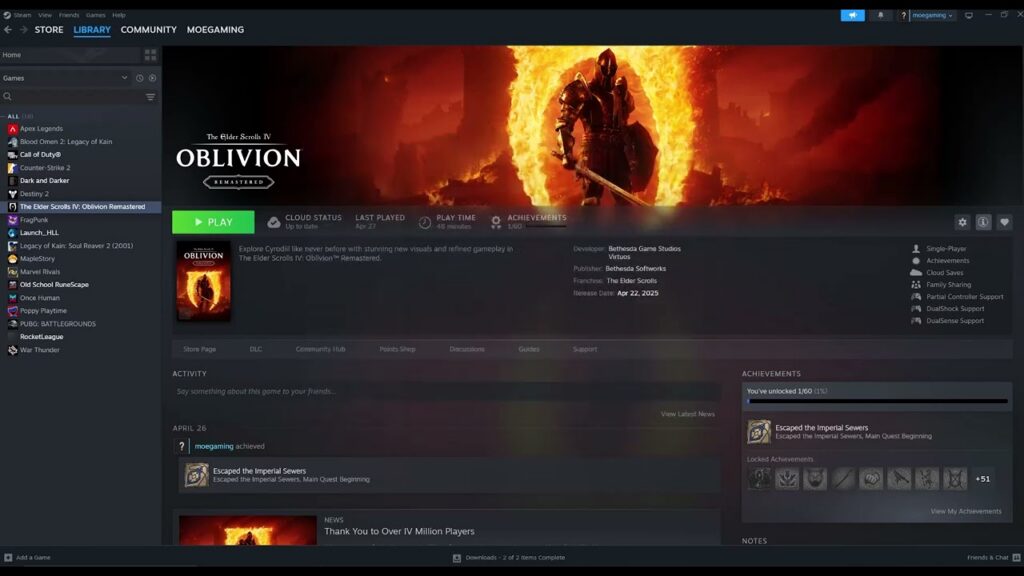Open the announcements megaphone icon
The height and width of the screenshot is (576, 1024).
click(x=852, y=15)
